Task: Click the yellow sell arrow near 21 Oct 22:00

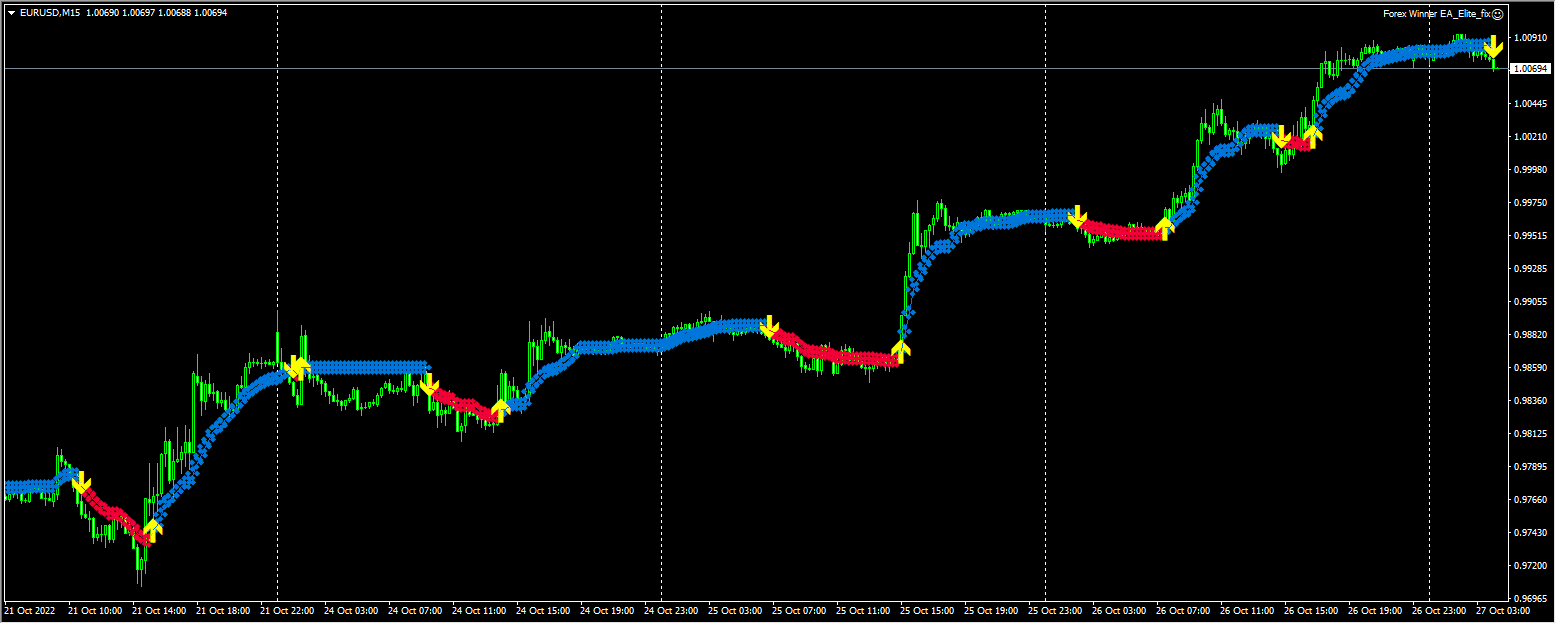Action: click(x=296, y=368)
